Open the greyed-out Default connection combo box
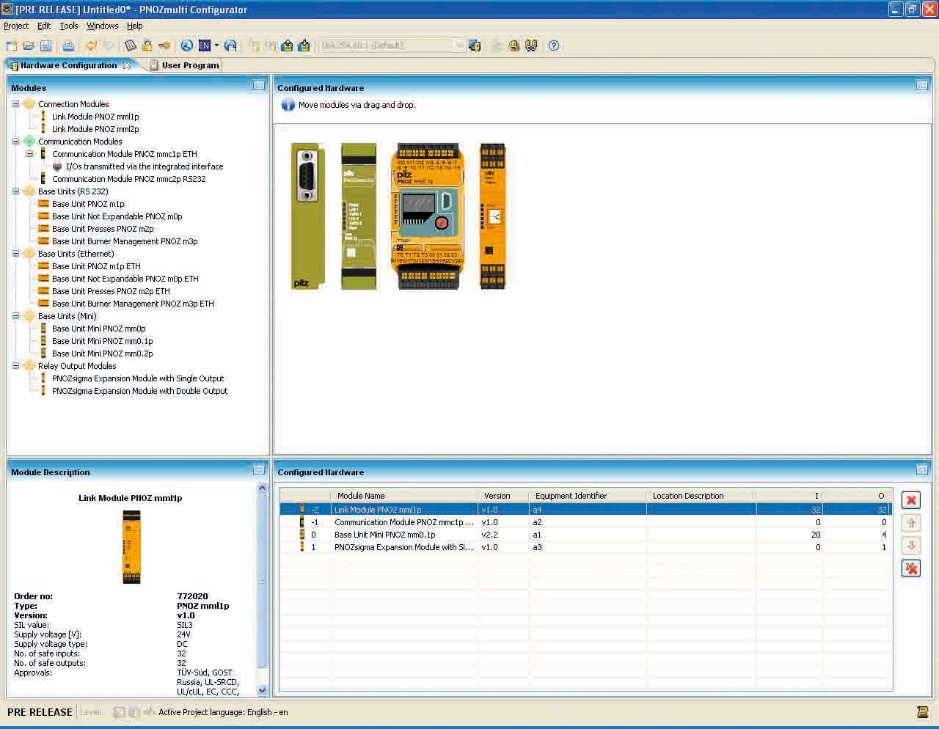Screen dimensions: 939x729 click(392, 46)
